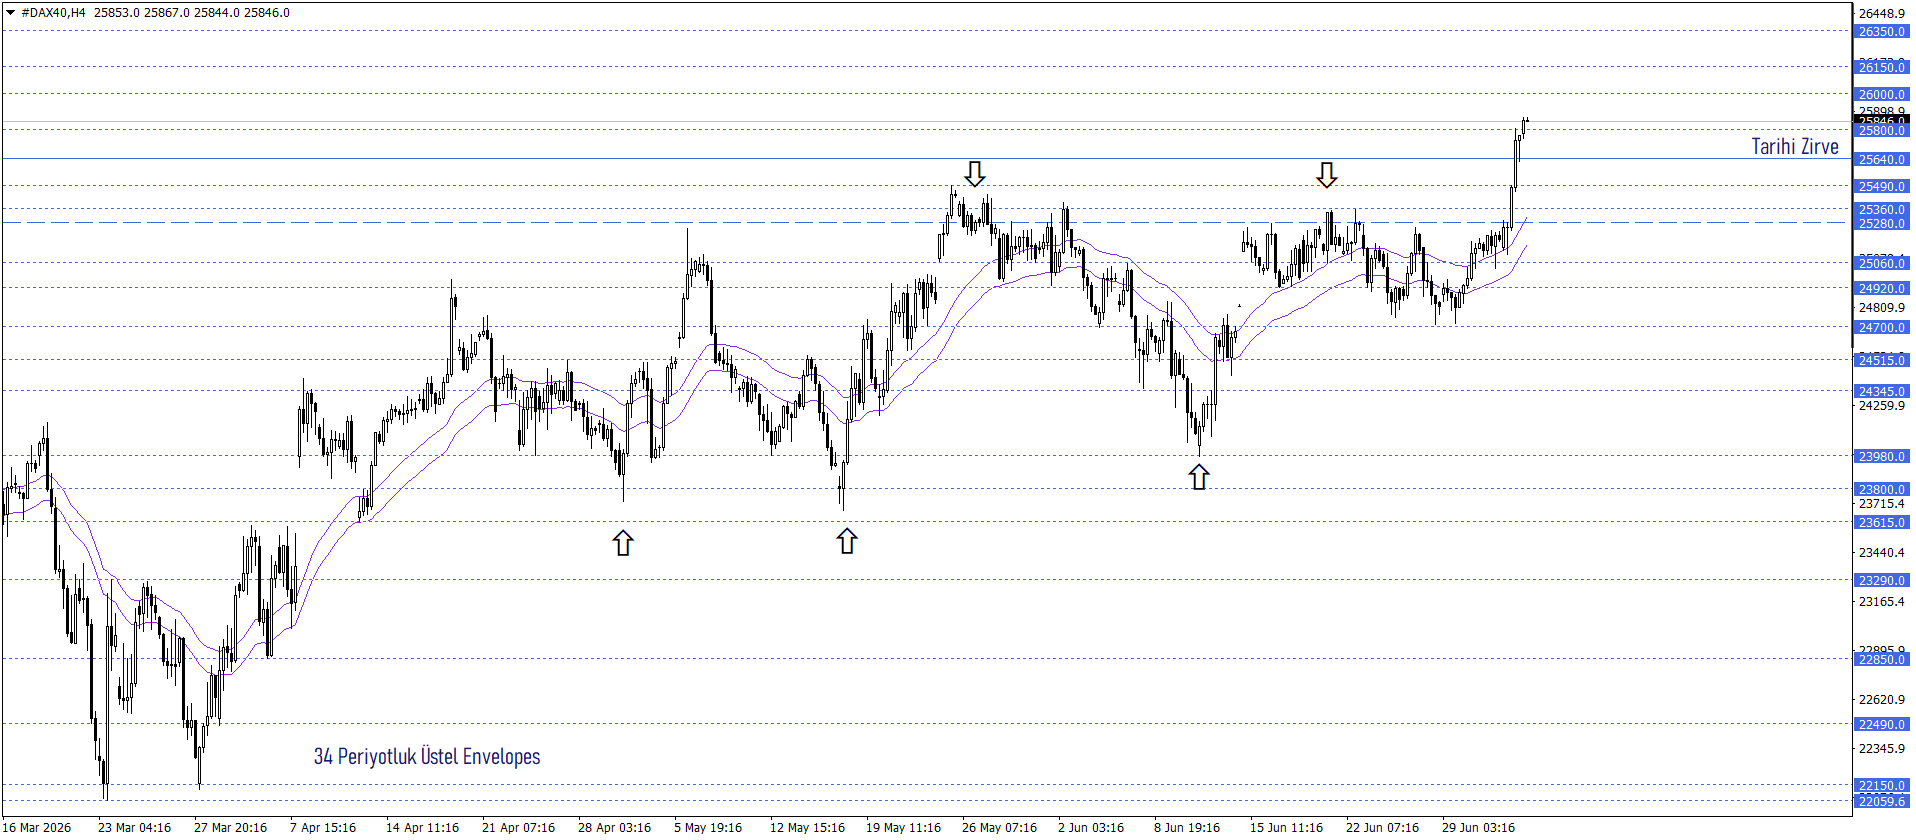Click the '7 Apr 15:16' time axis label

pos(323,828)
